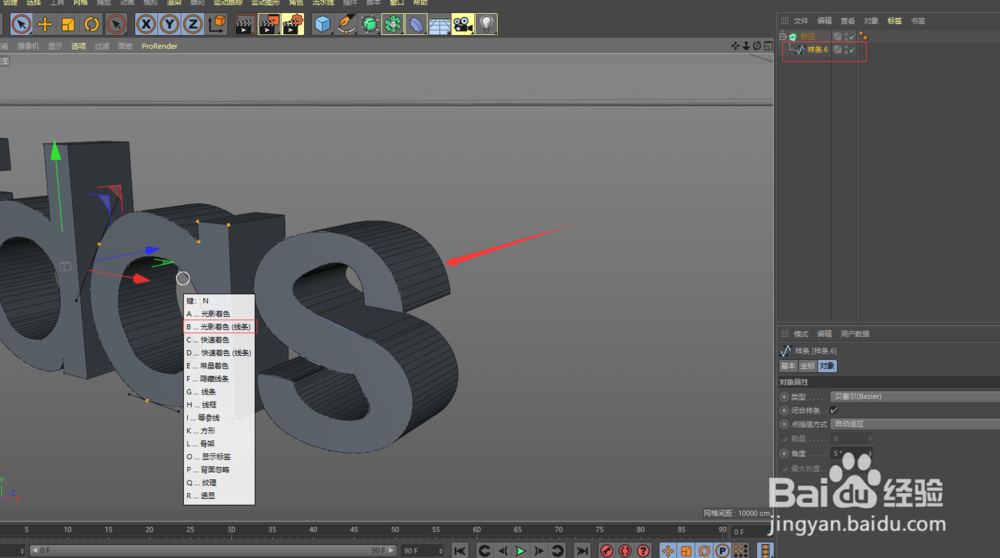Toggle 样条.6 enable green checkmark
1000x558 pixels.
[852, 50]
